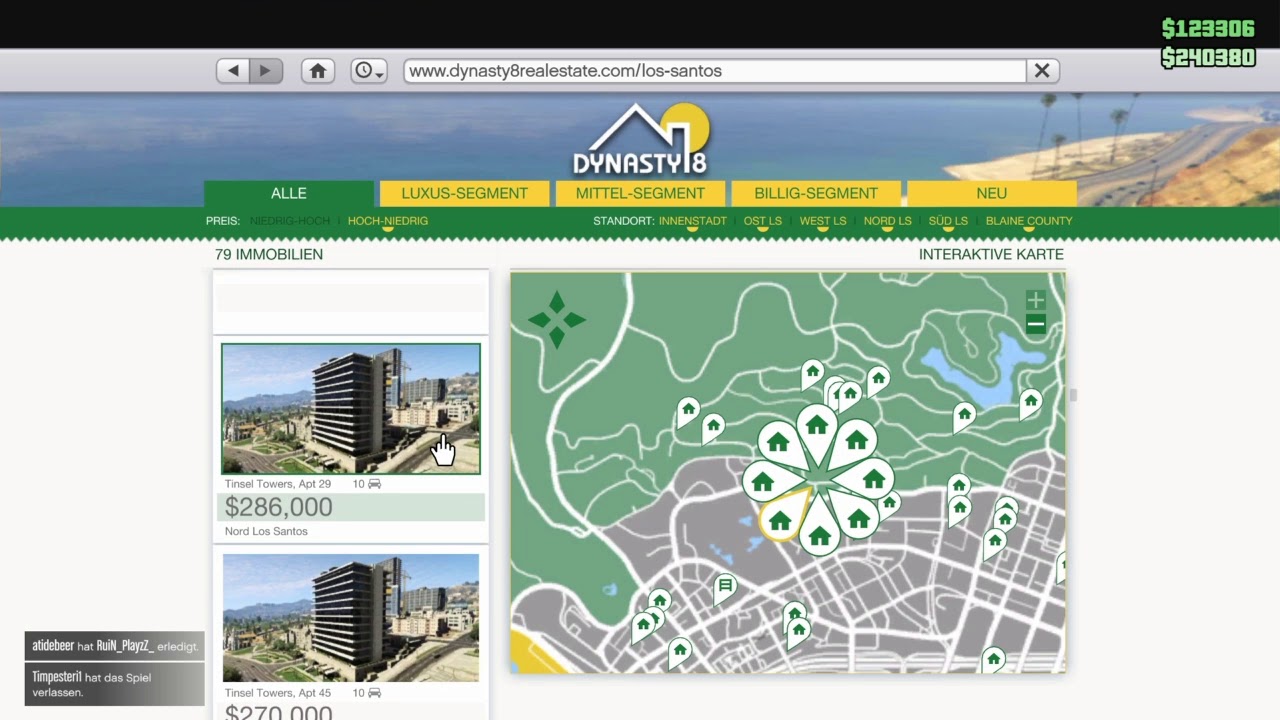Screen dimensions: 1280x720
Task: Zoom out the map with the minus button
Action: click(1036, 324)
